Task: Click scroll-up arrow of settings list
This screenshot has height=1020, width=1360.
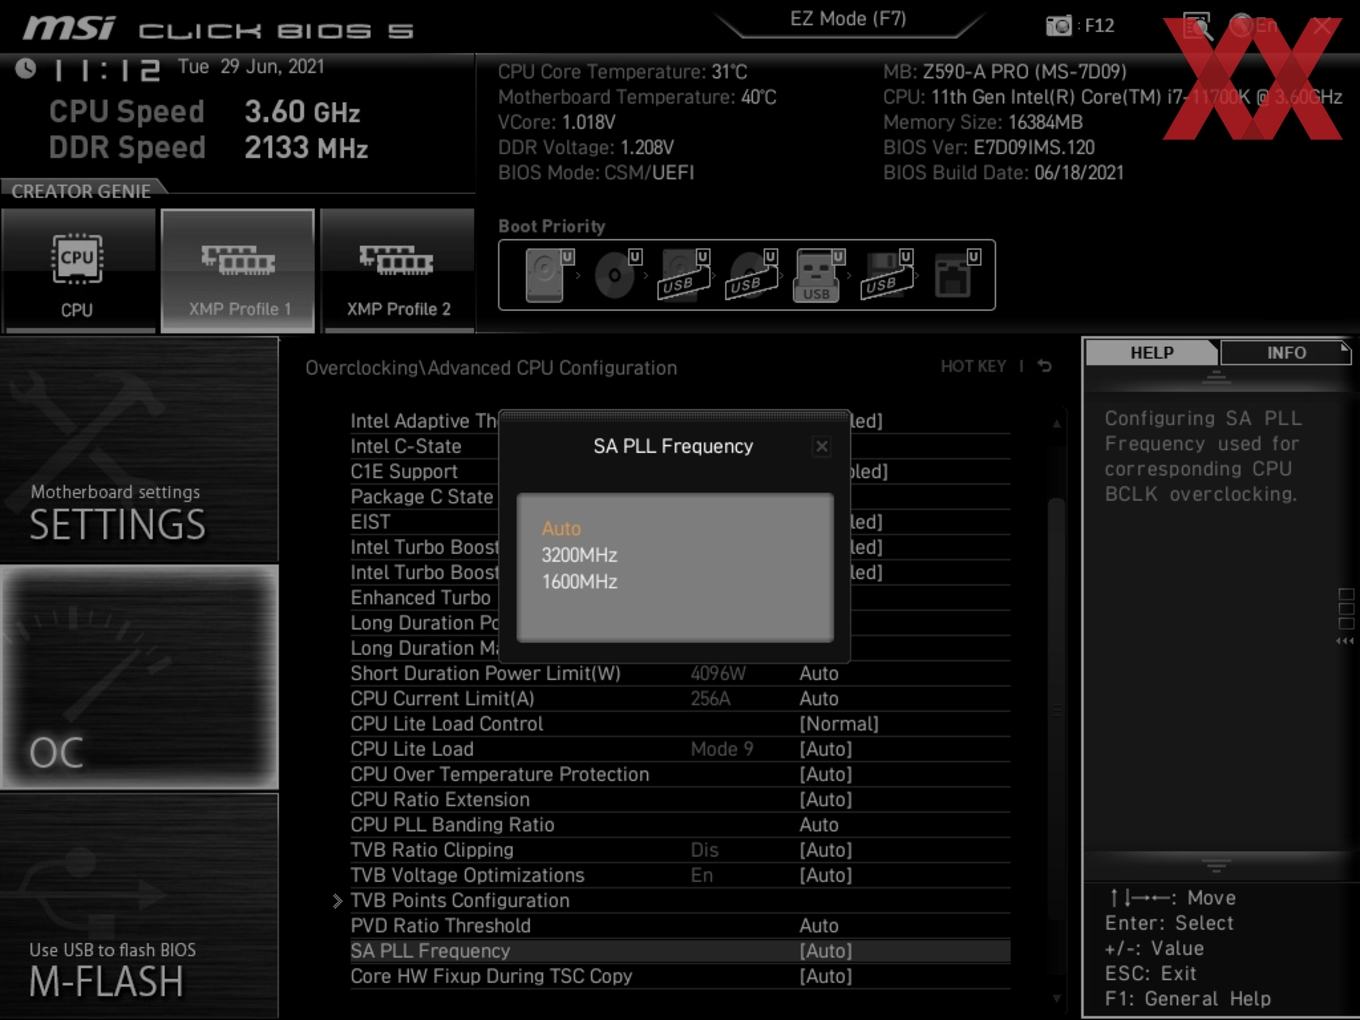Action: coord(1056,424)
